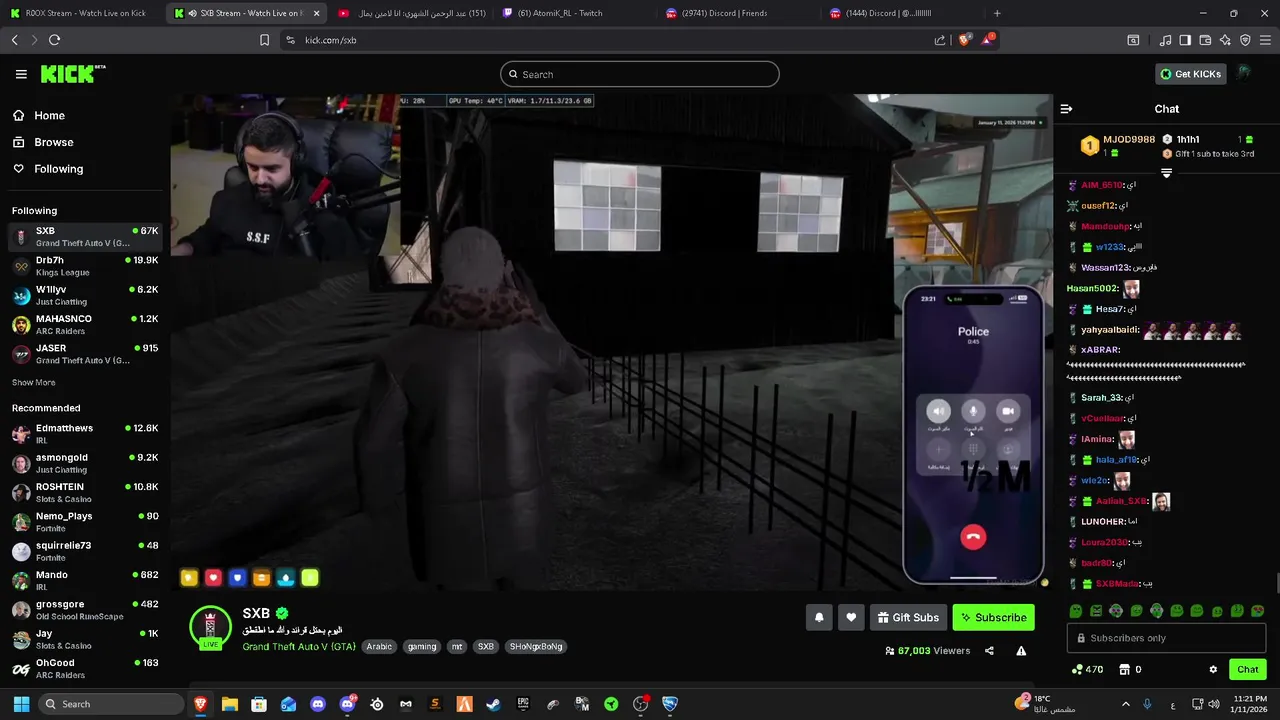Image resolution: width=1280 pixels, height=720 pixels.
Task: Follow channel with the heart icon
Action: [x=851, y=618]
